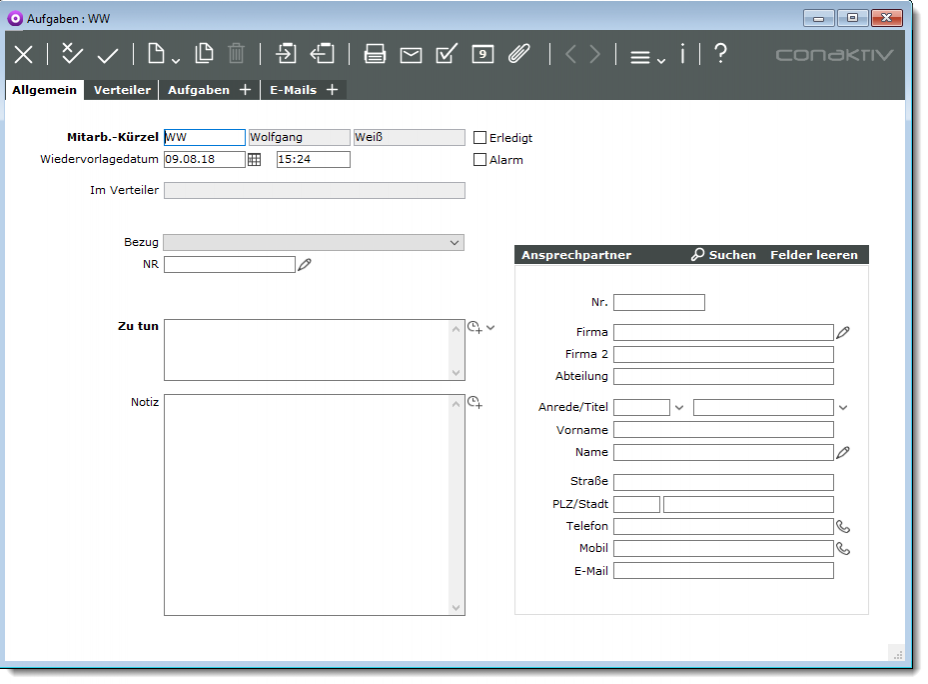Click the pencil icon beside Firma field
This screenshot has height=684, width=928.
[x=843, y=332]
